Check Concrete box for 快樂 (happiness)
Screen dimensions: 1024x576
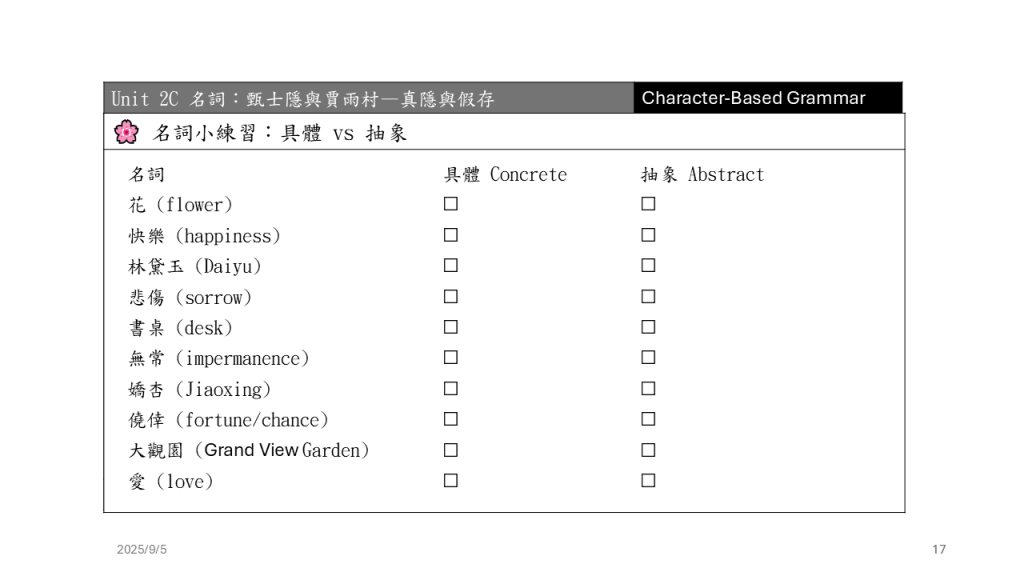tap(451, 235)
